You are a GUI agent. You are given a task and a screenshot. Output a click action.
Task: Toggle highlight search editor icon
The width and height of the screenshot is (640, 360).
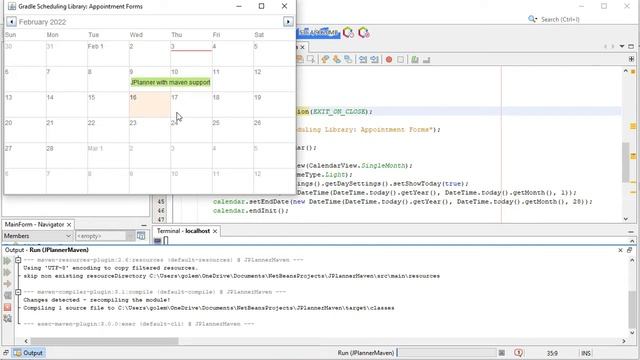[x=348, y=60]
